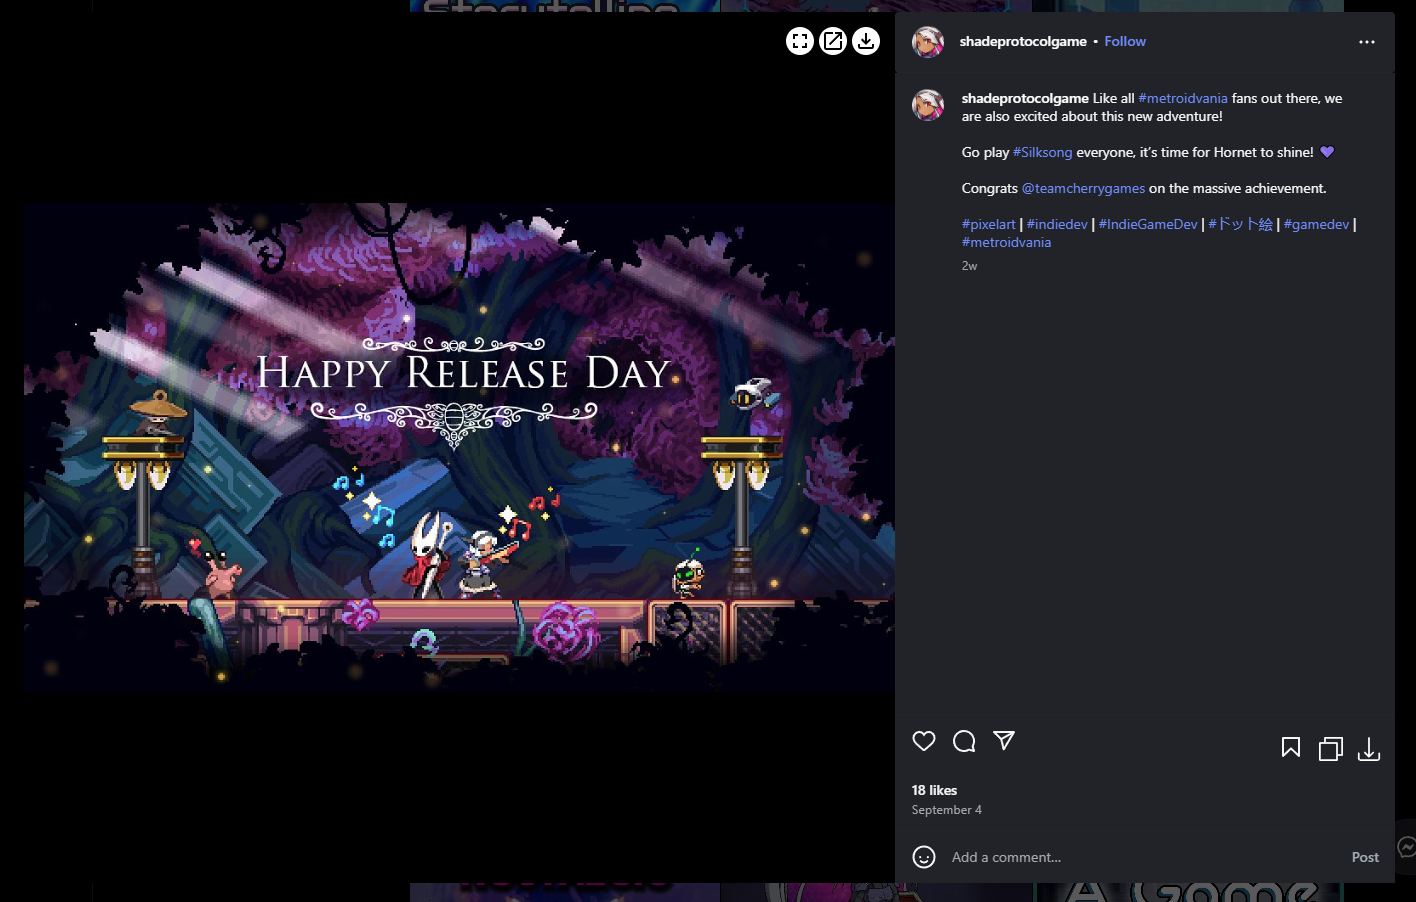The height and width of the screenshot is (902, 1416).
Task: Click the Happy Release Day post image
Action: coord(459,448)
